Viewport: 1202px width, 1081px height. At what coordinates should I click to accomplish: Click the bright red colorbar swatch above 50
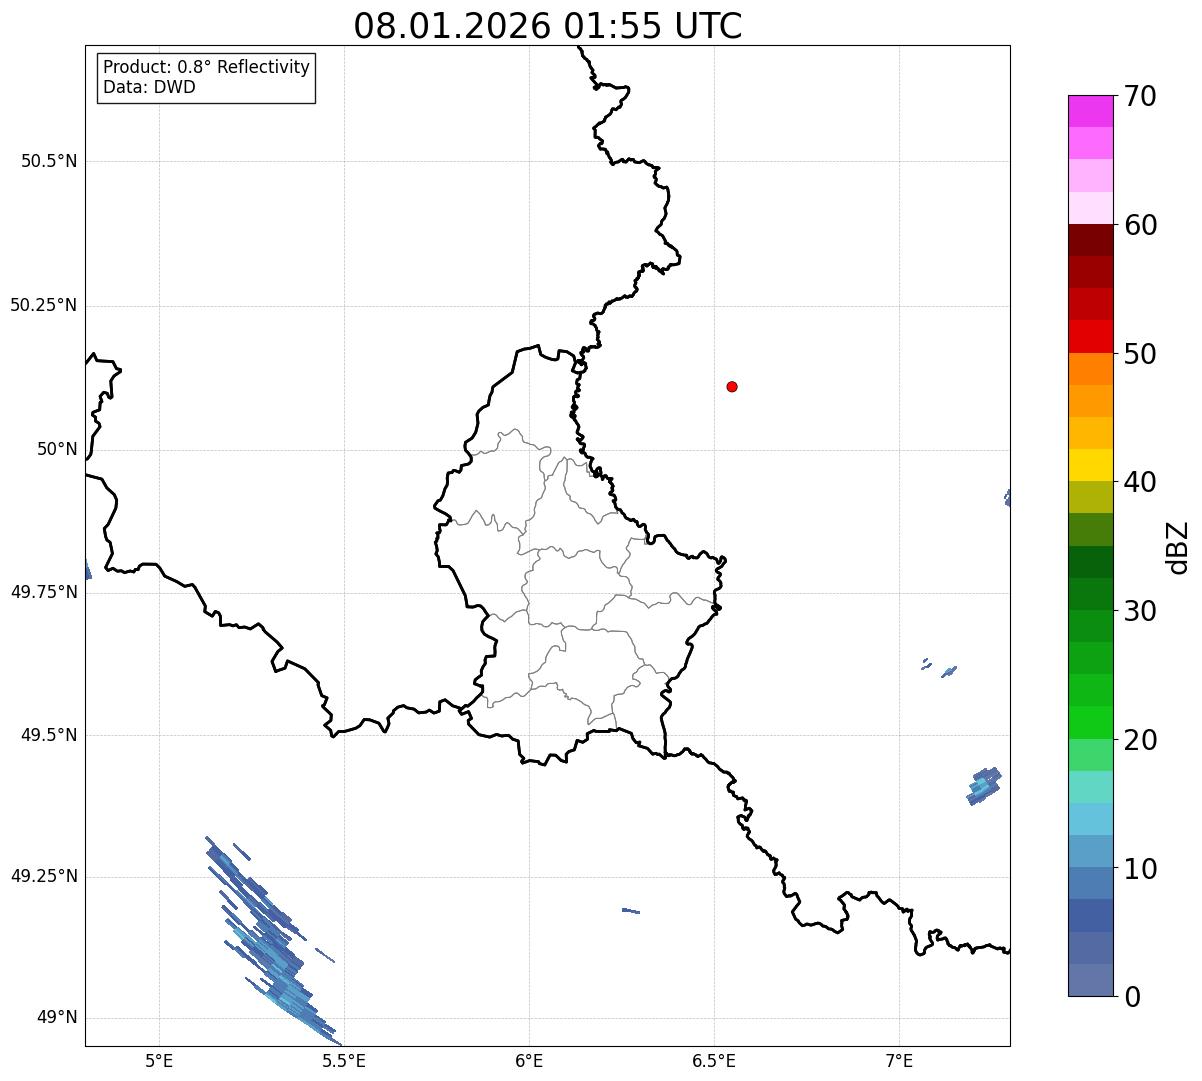(1090, 337)
